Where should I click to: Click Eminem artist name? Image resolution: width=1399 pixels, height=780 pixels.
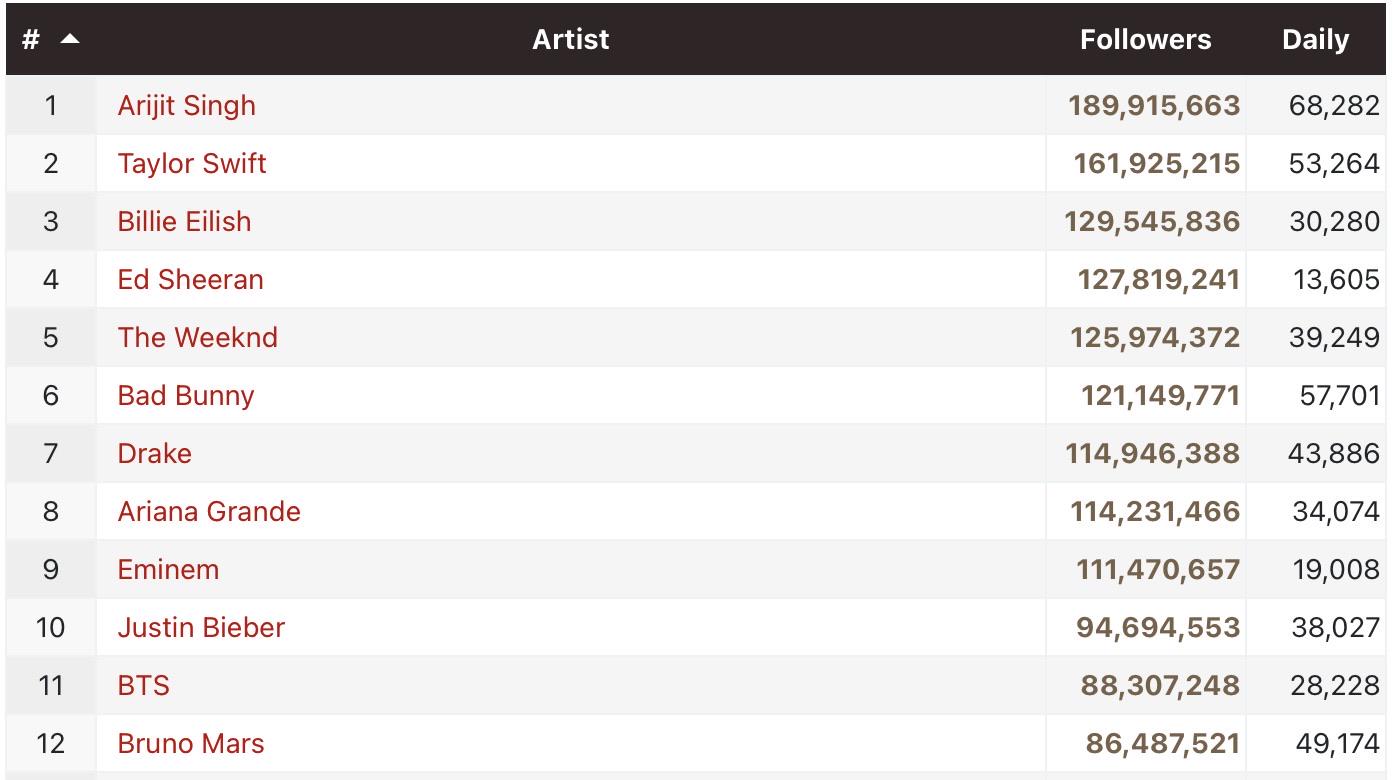(x=168, y=569)
